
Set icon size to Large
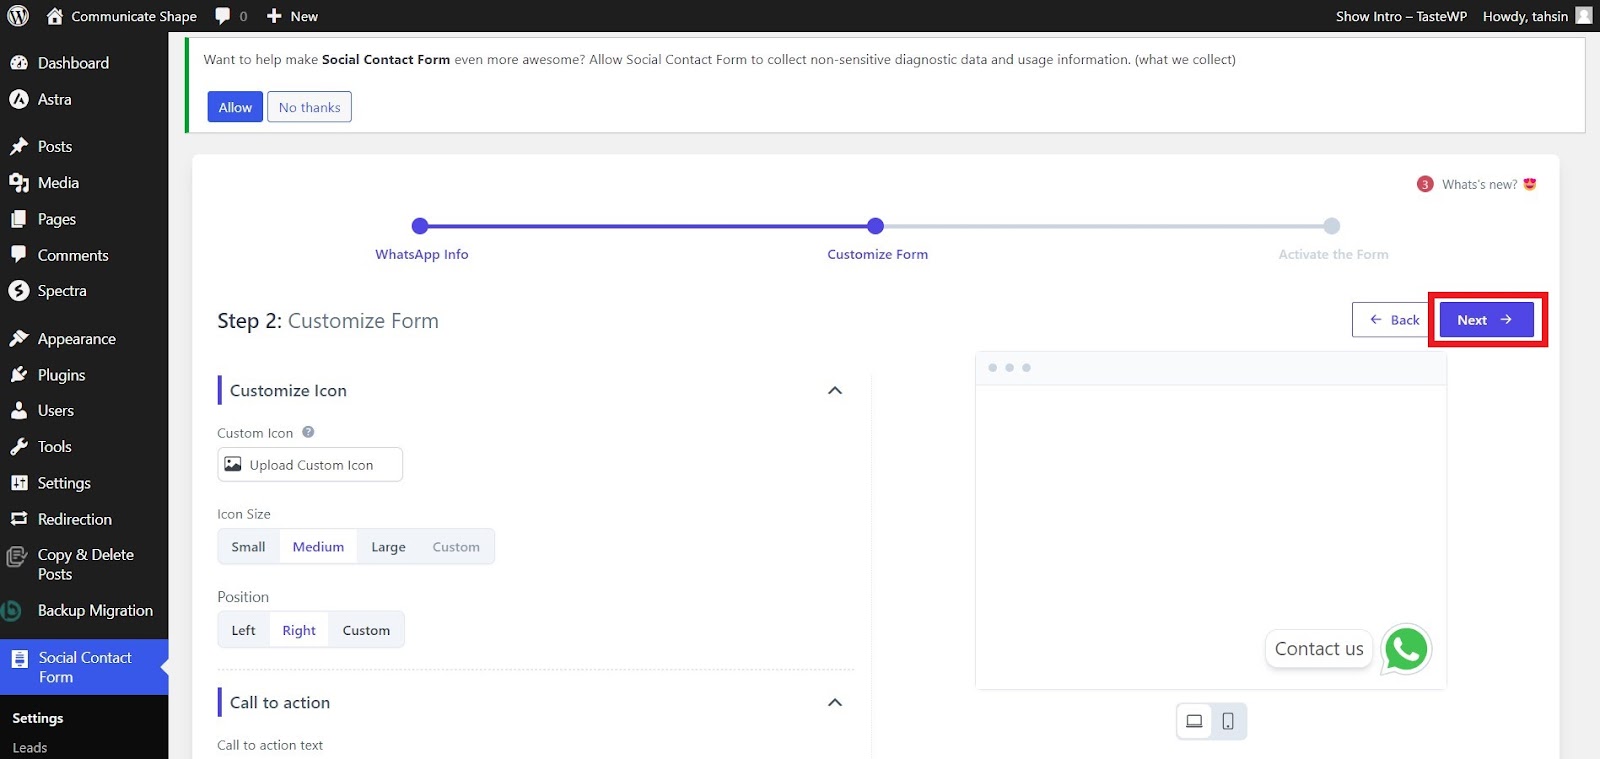pos(388,547)
